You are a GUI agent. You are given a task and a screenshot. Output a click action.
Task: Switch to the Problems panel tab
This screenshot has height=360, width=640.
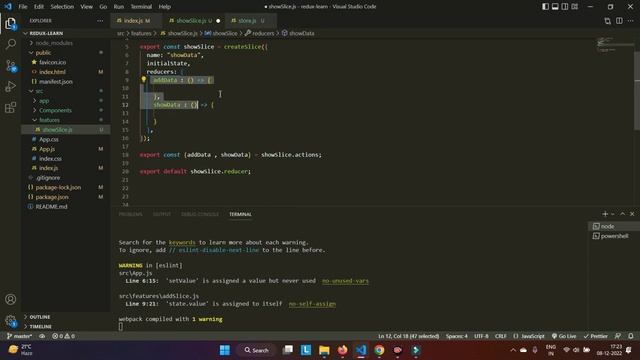pyautogui.click(x=131, y=214)
